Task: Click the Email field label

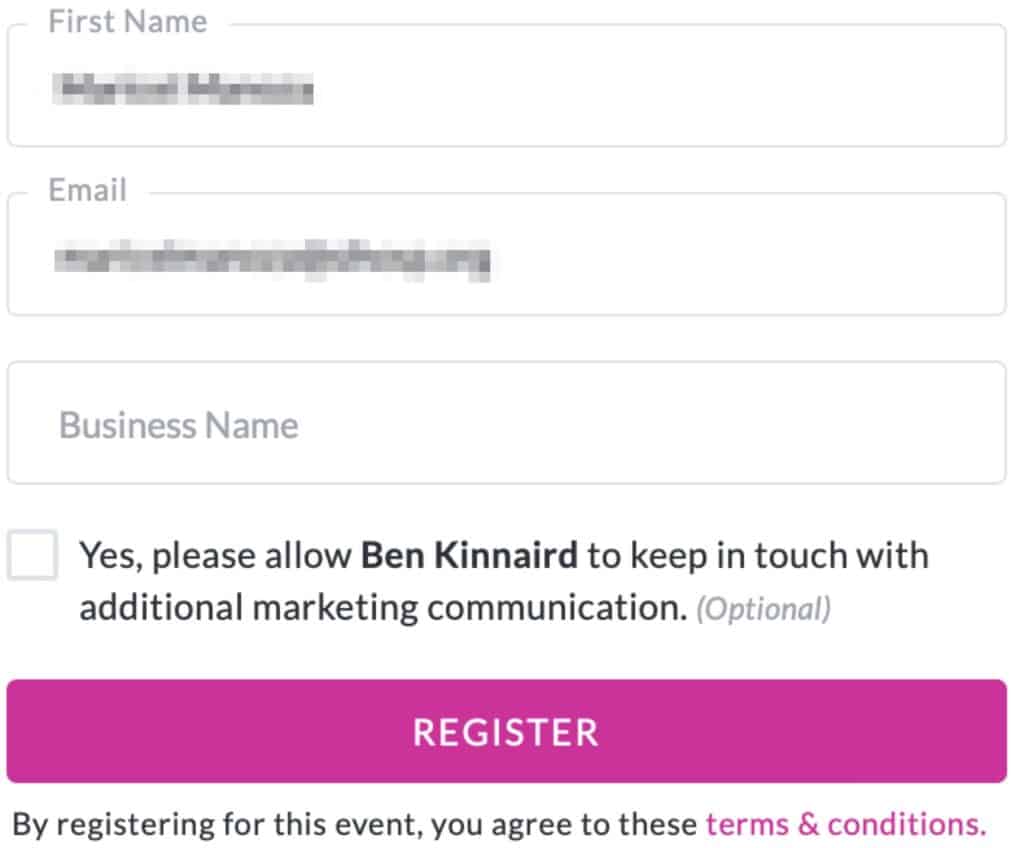Action: (85, 190)
